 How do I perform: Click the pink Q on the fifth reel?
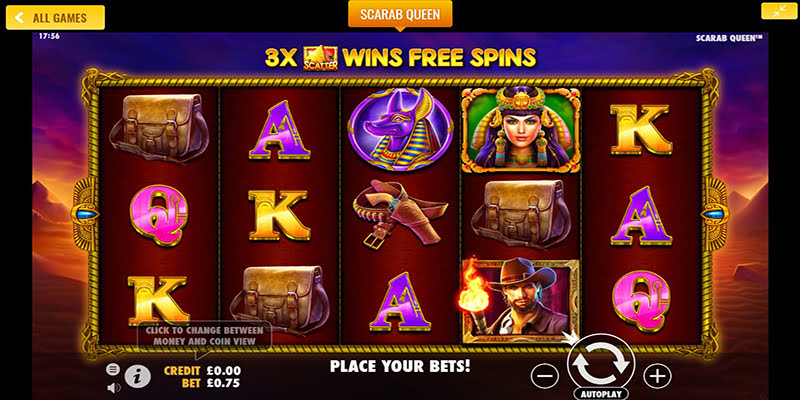[x=641, y=301]
